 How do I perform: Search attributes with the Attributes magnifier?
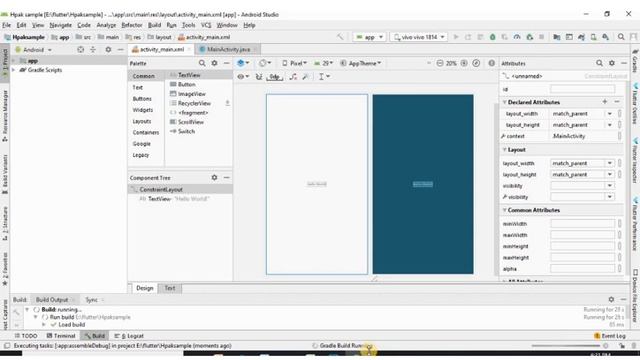coord(599,63)
